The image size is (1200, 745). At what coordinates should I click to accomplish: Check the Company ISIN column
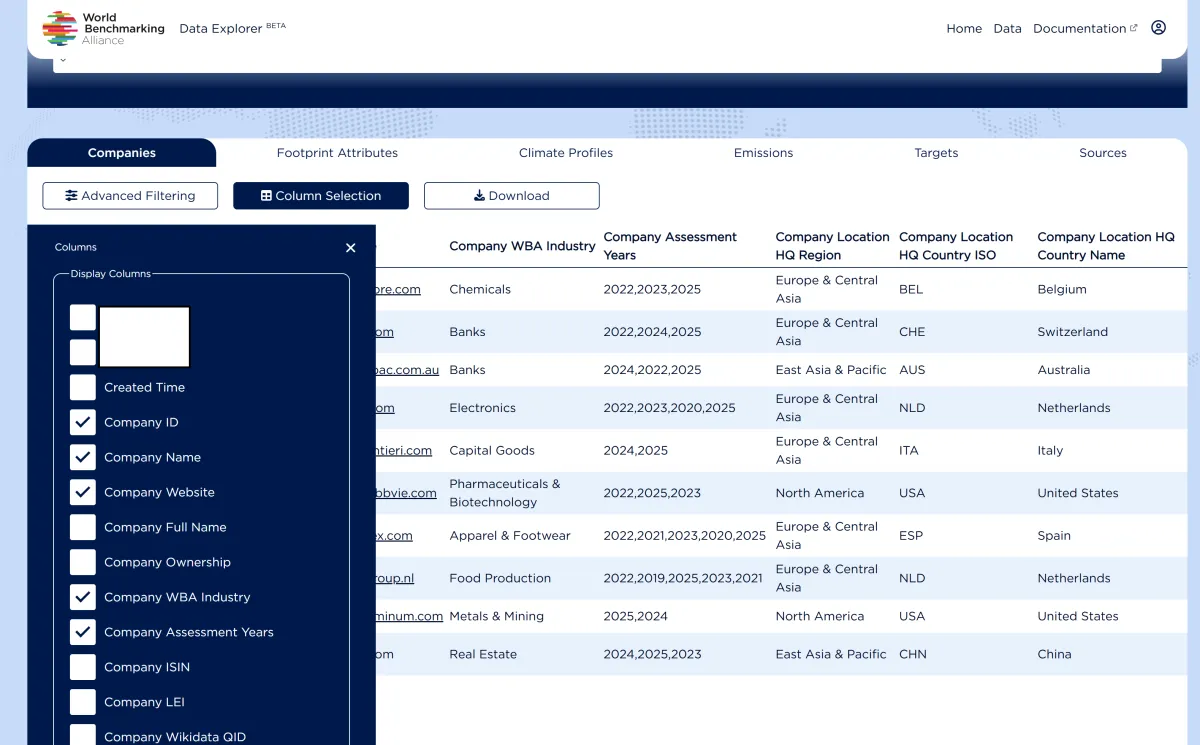tap(83, 667)
